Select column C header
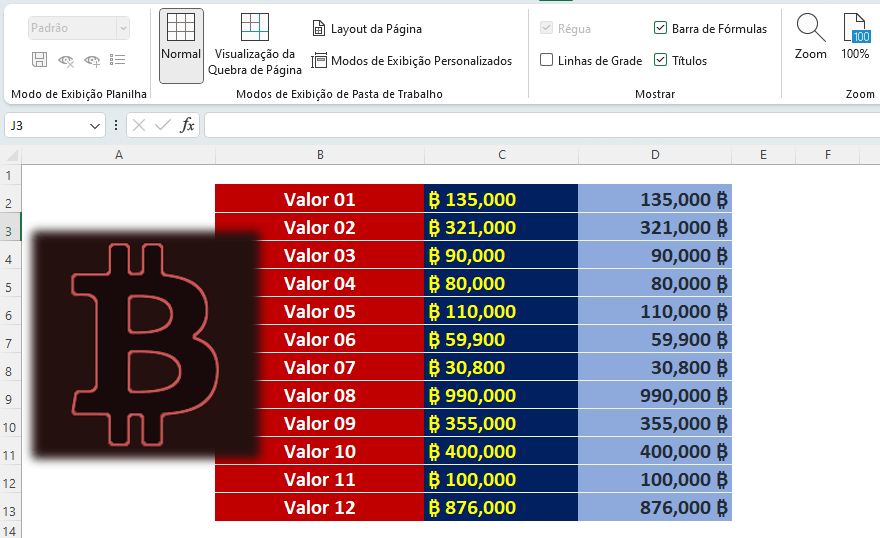 pyautogui.click(x=502, y=155)
